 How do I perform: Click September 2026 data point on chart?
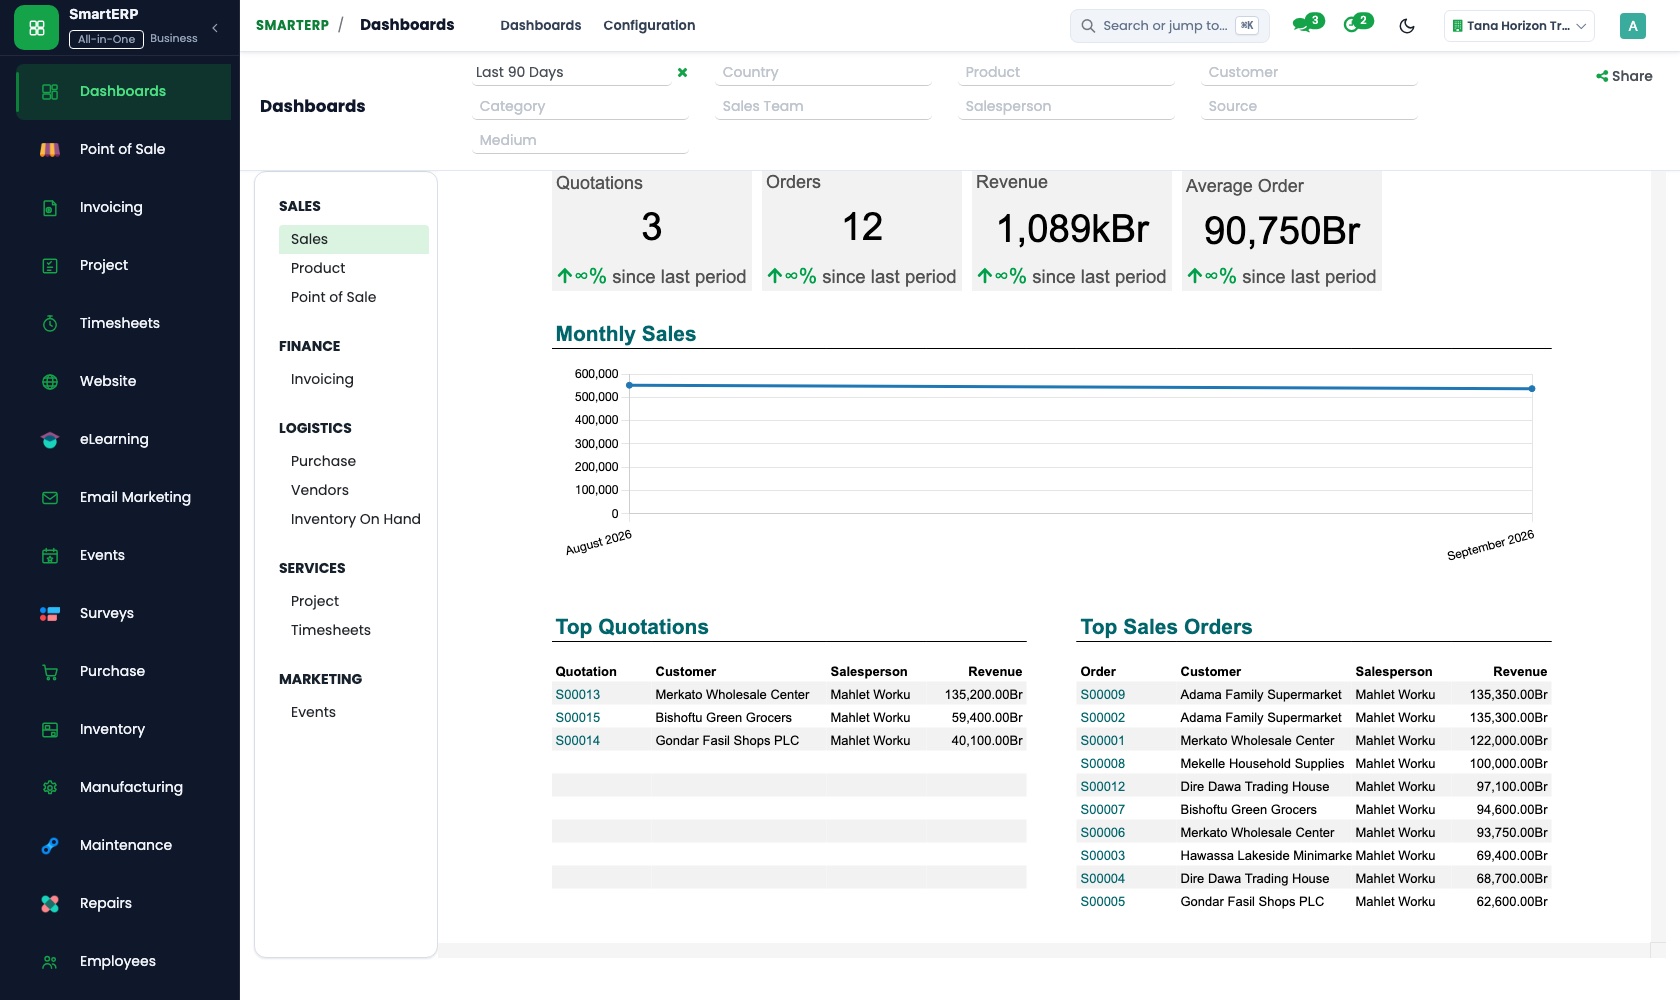(x=1531, y=389)
